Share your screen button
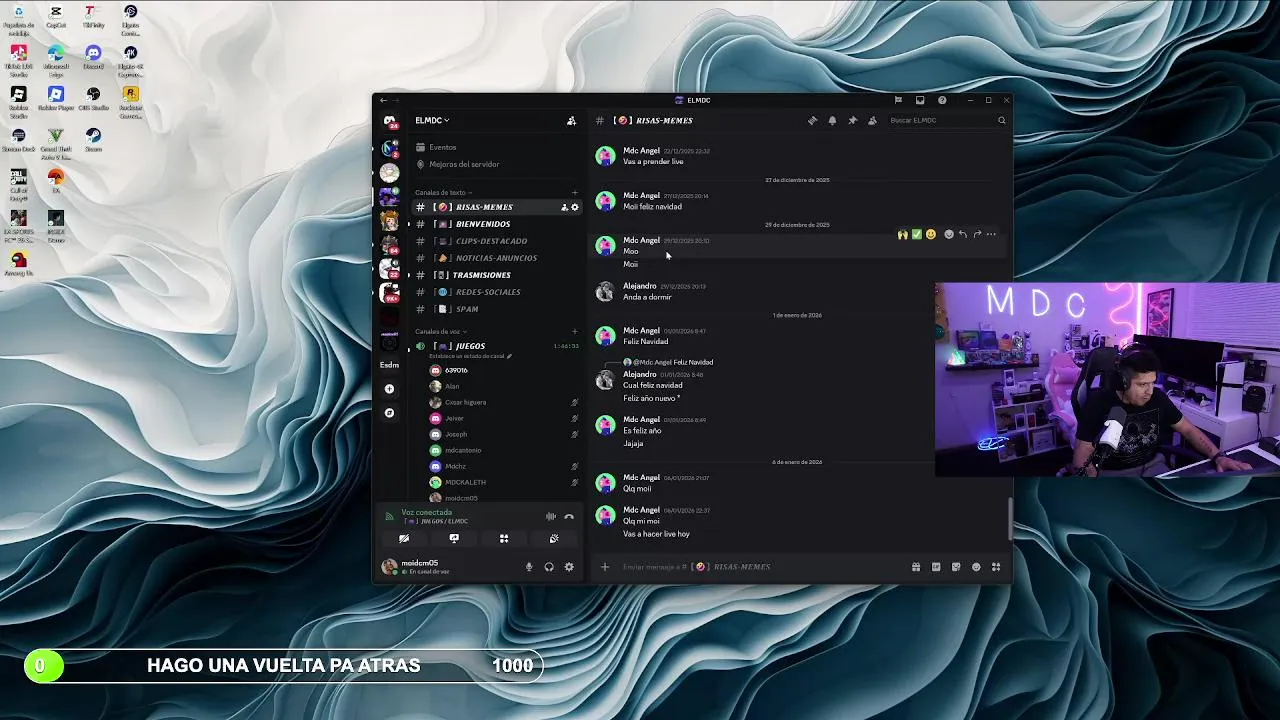Screen dimensions: 1280x720 click(454, 538)
